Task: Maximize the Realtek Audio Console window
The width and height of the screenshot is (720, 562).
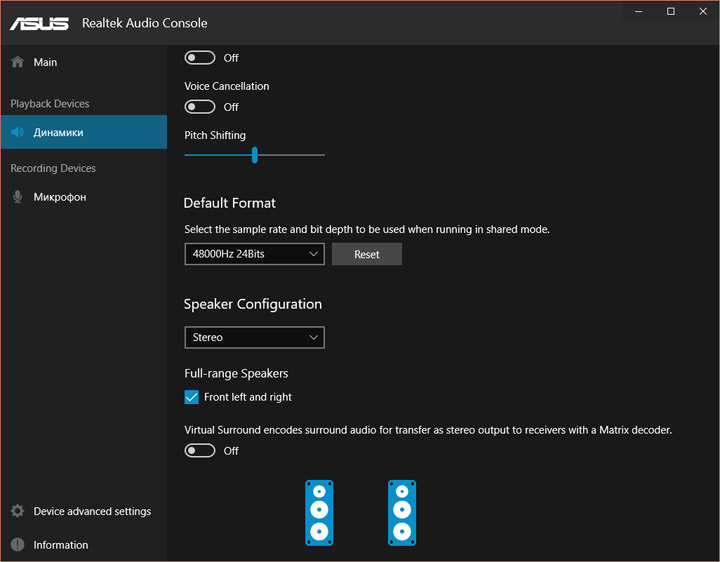Action: tap(670, 11)
